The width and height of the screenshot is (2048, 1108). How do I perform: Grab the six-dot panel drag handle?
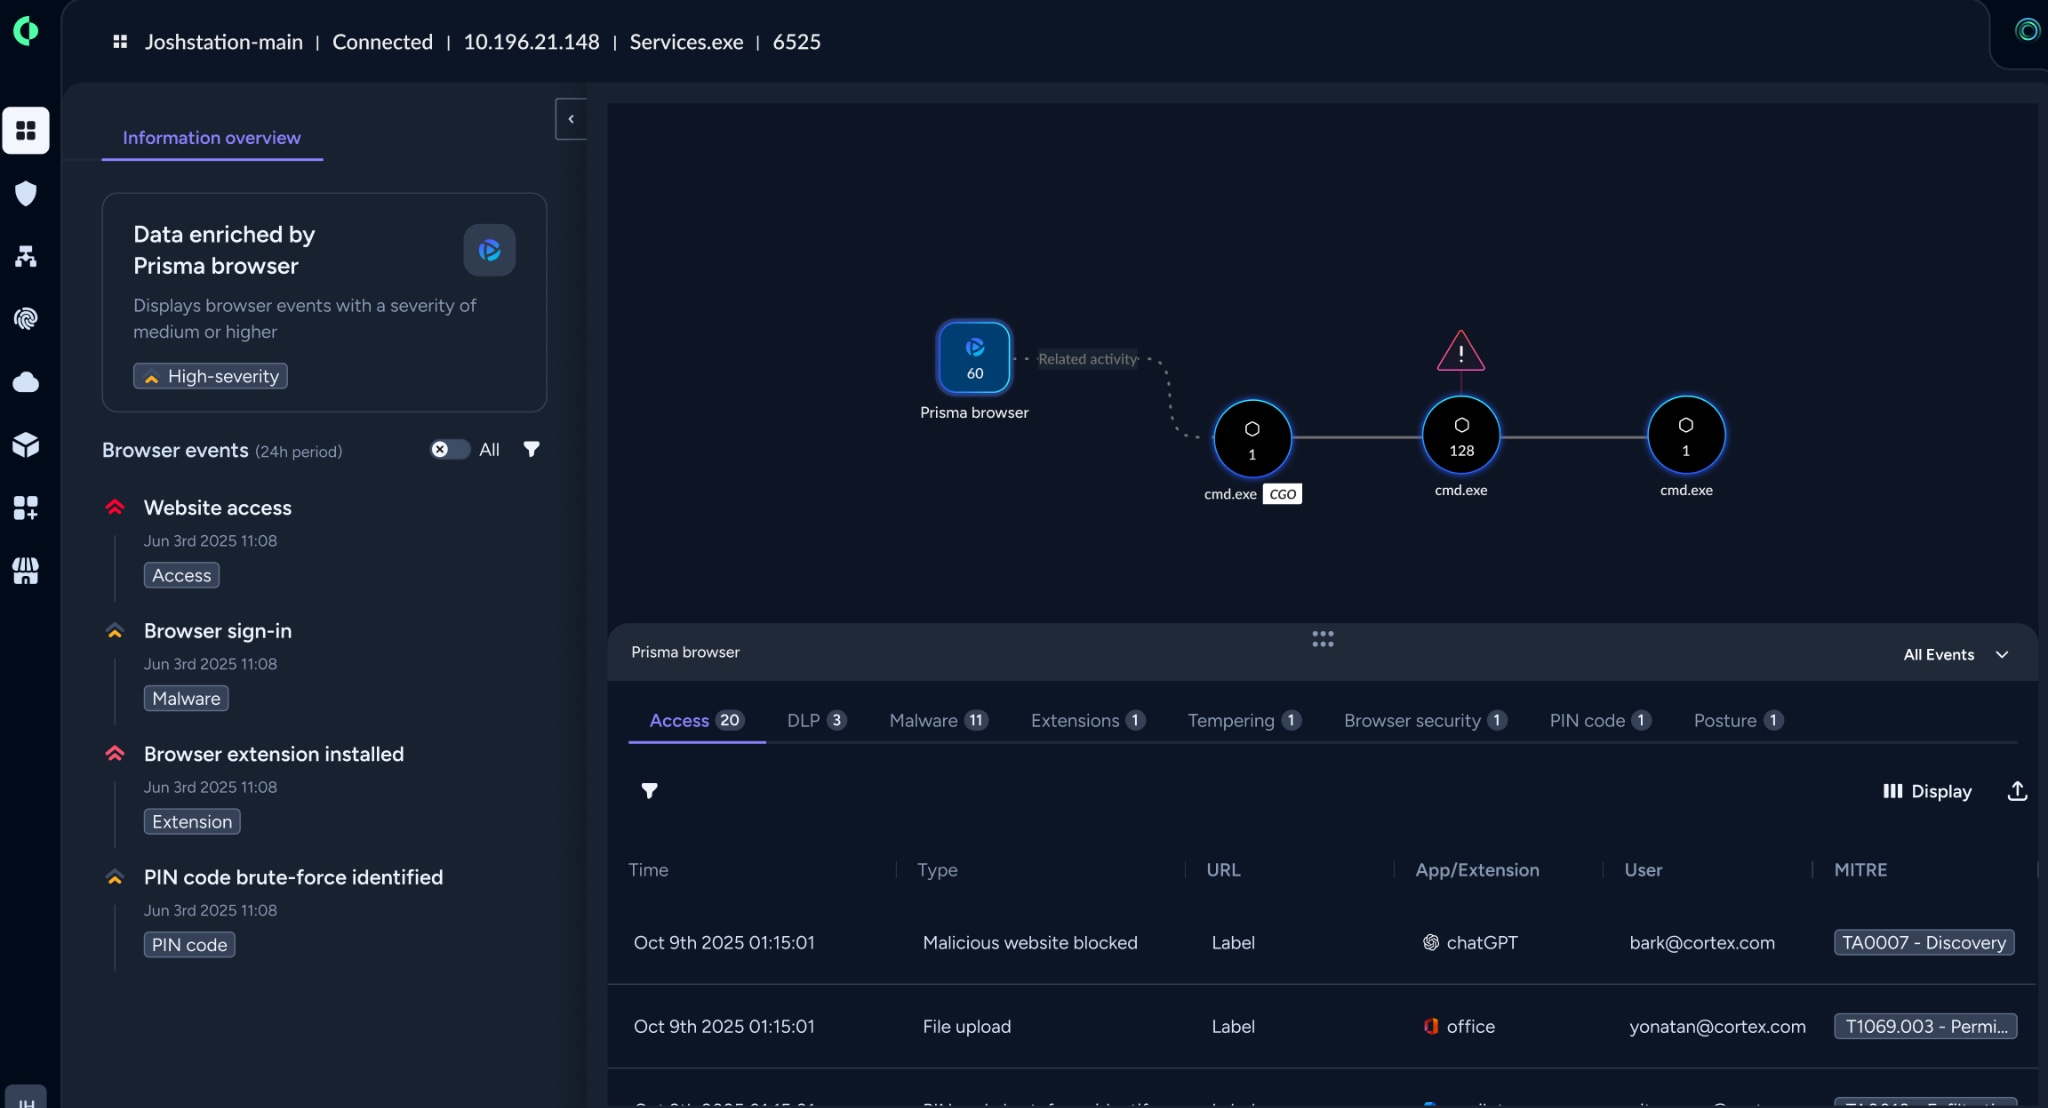click(x=1323, y=639)
